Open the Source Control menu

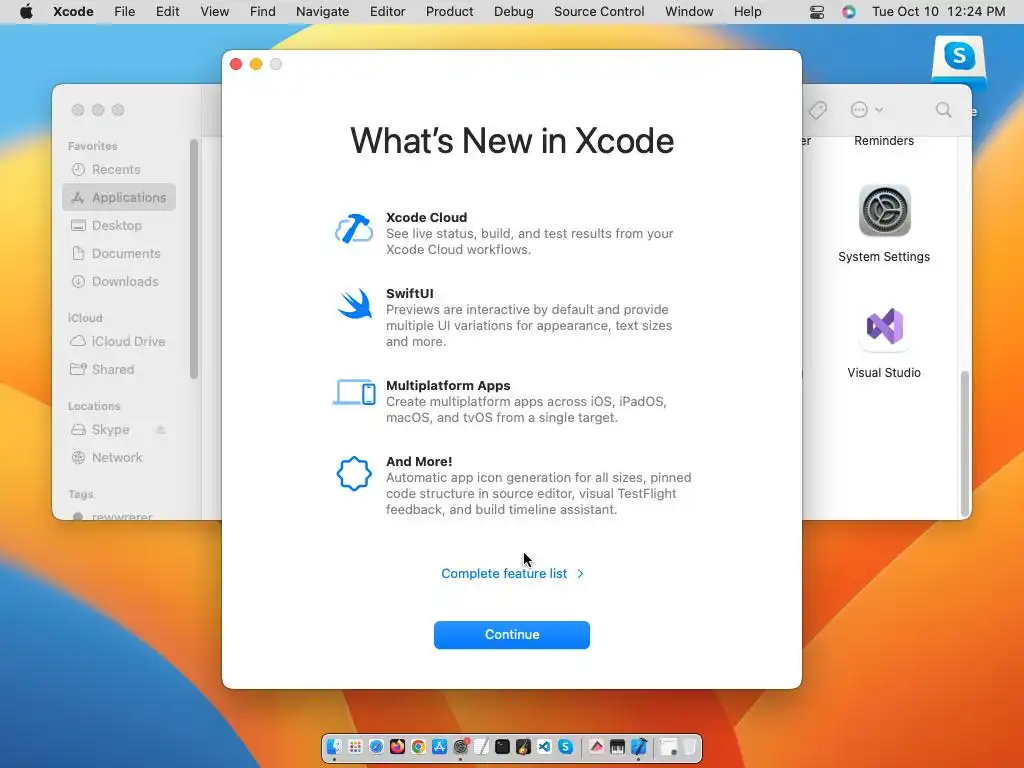(x=599, y=12)
